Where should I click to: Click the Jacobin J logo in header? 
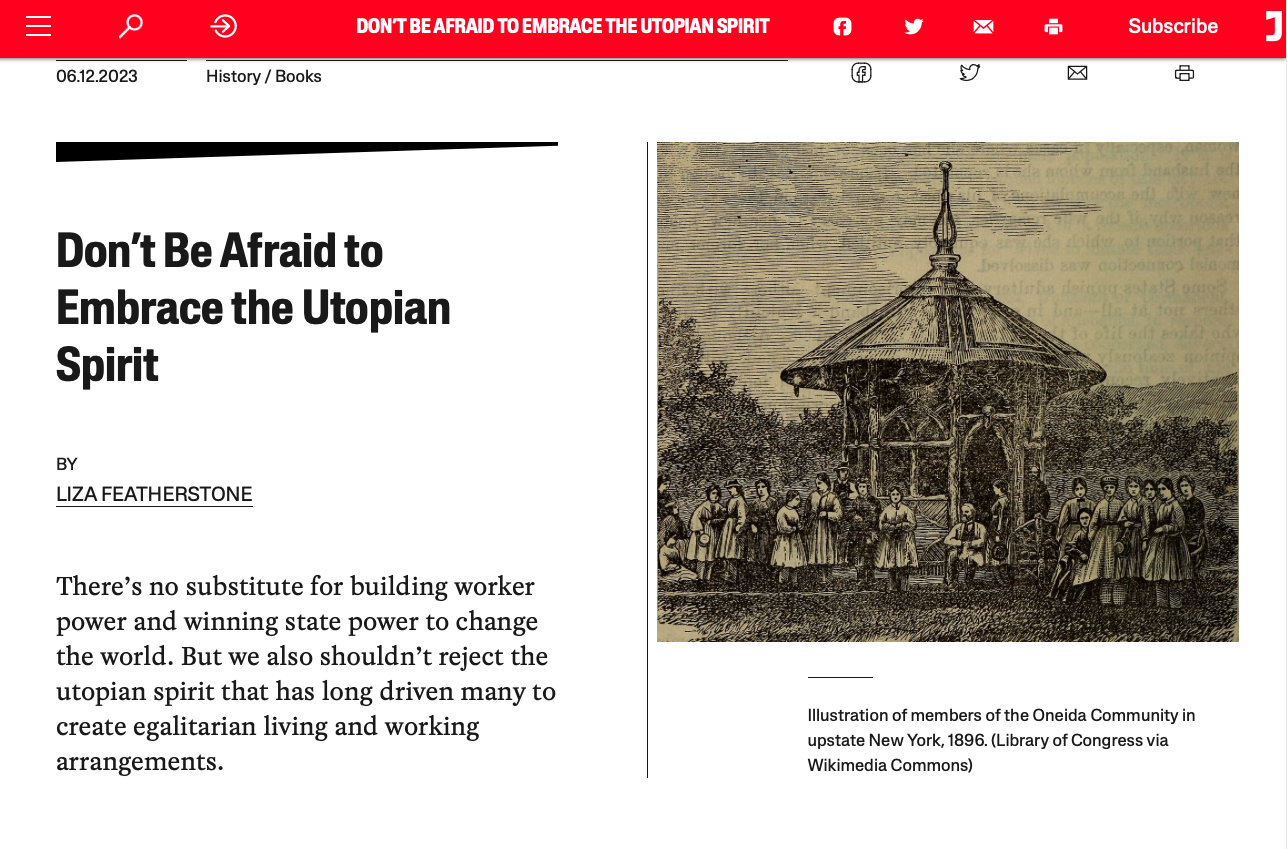tap(1273, 24)
